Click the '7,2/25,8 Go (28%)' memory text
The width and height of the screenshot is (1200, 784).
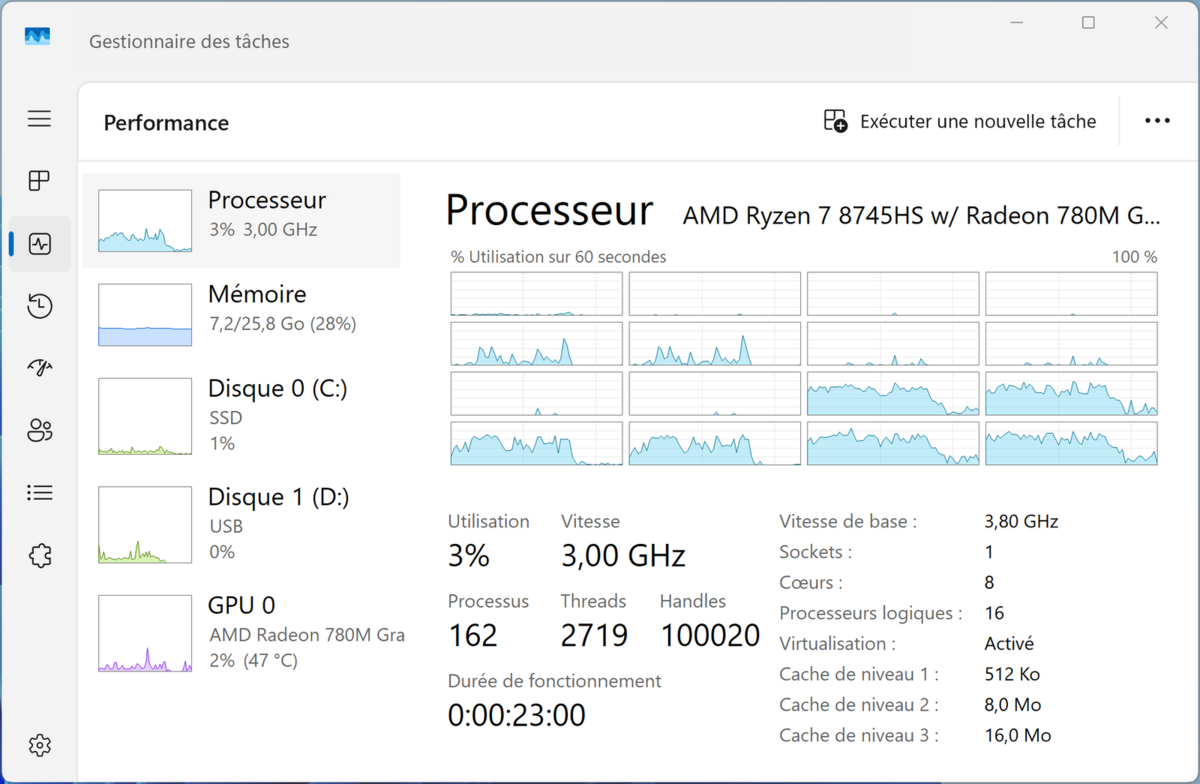pyautogui.click(x=282, y=324)
